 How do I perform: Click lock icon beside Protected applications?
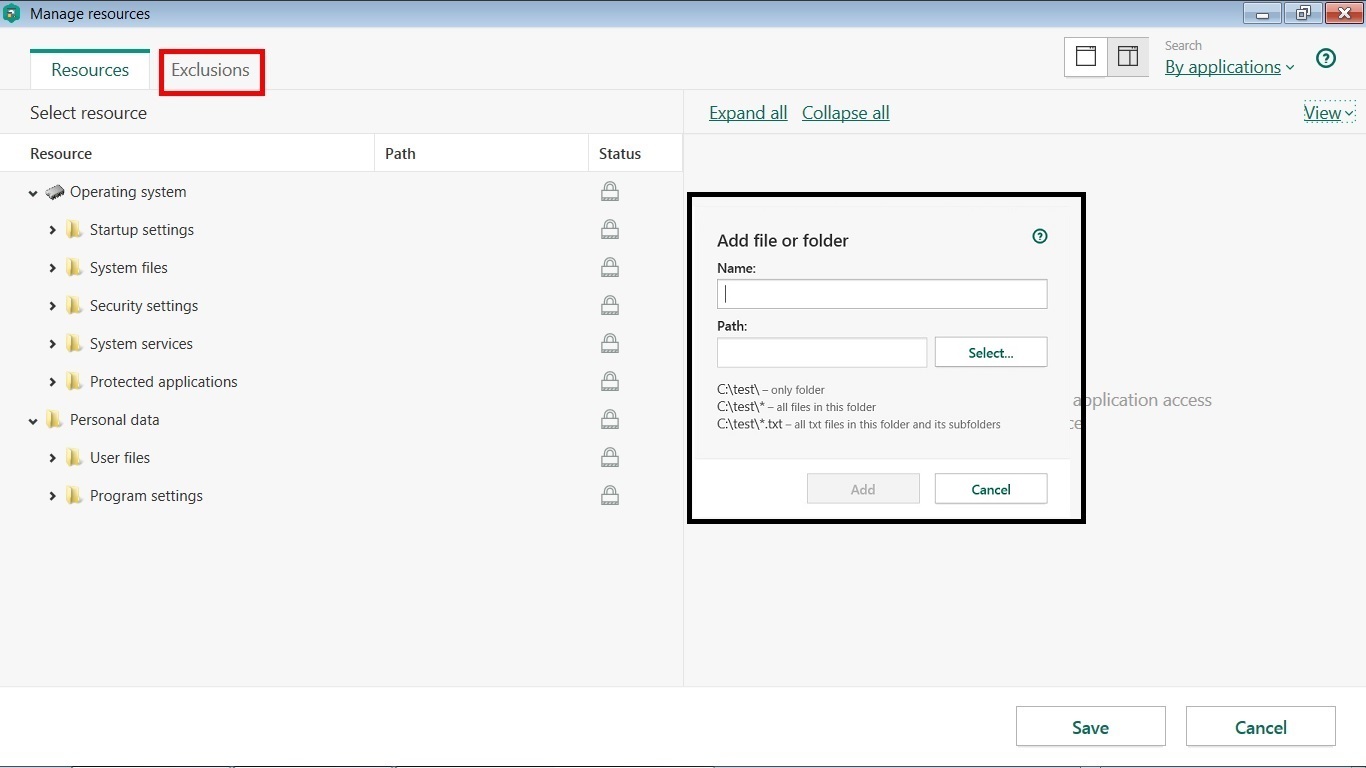coord(609,382)
